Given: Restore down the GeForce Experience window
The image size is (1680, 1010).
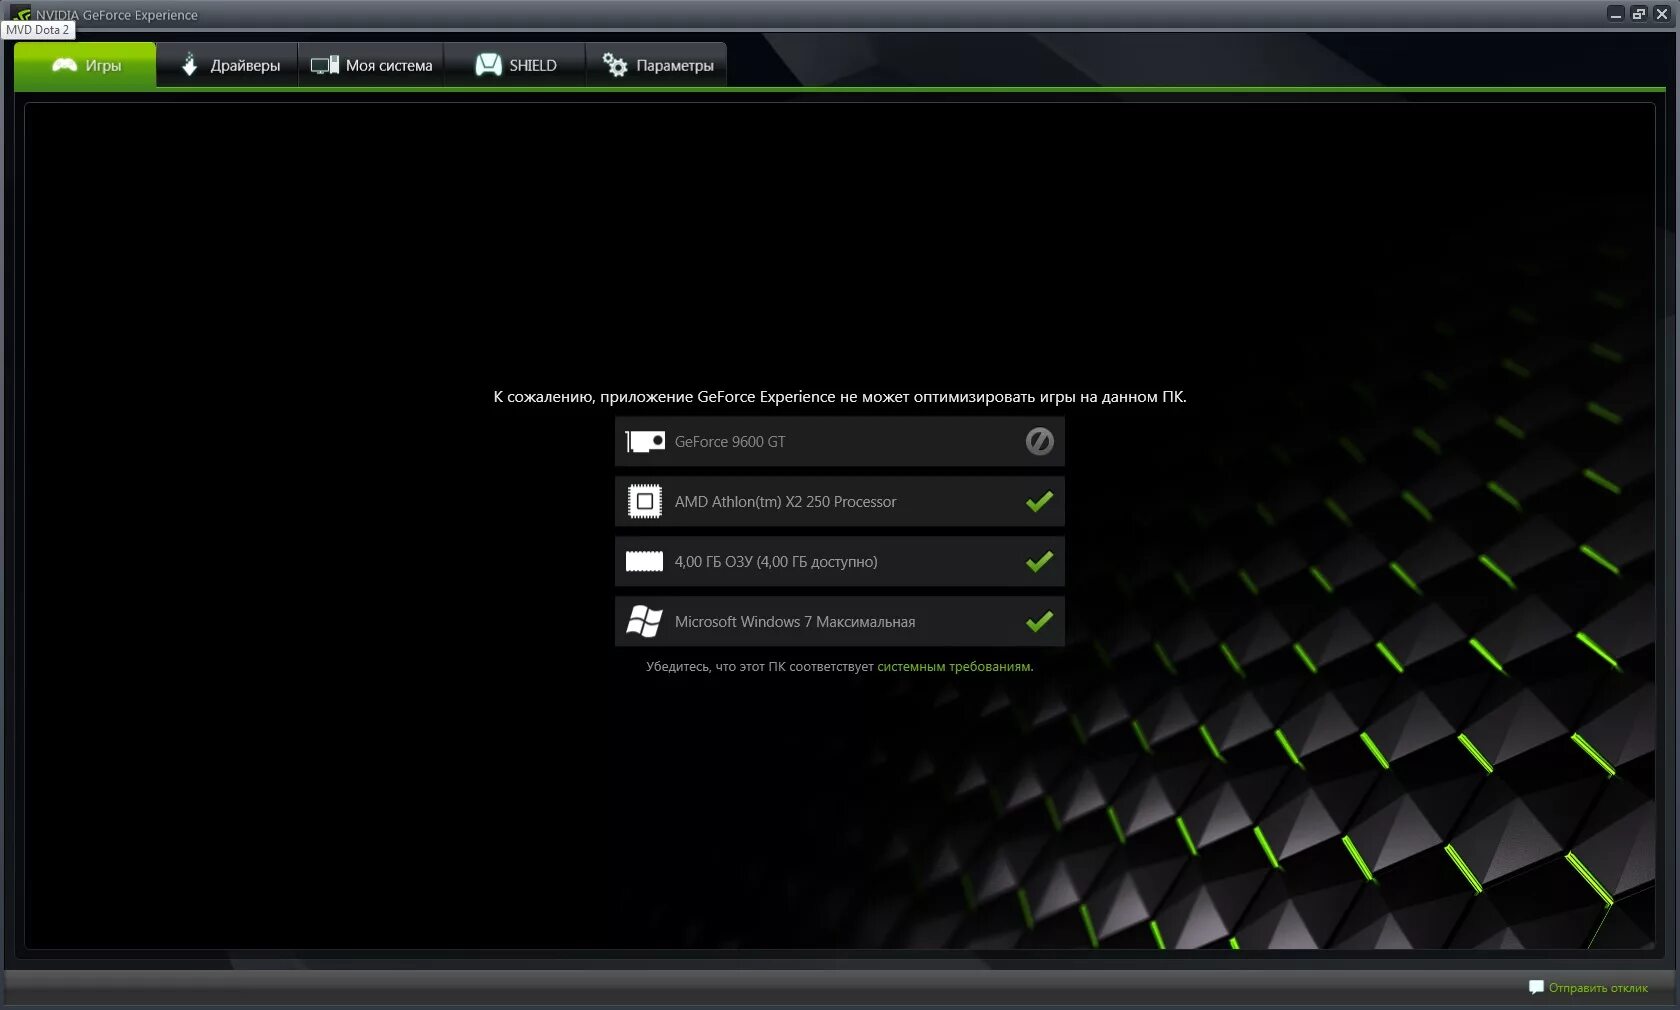Looking at the screenshot, I should 1639,14.
